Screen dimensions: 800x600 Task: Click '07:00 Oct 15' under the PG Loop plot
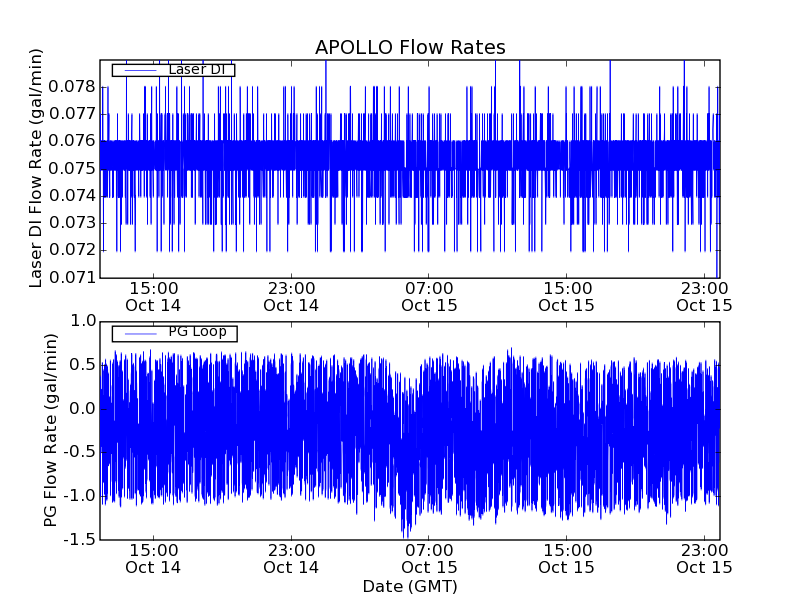pos(429,559)
